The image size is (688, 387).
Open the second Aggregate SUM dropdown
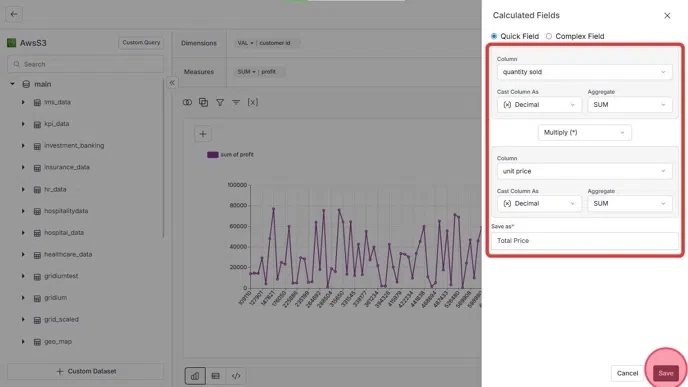coord(630,204)
